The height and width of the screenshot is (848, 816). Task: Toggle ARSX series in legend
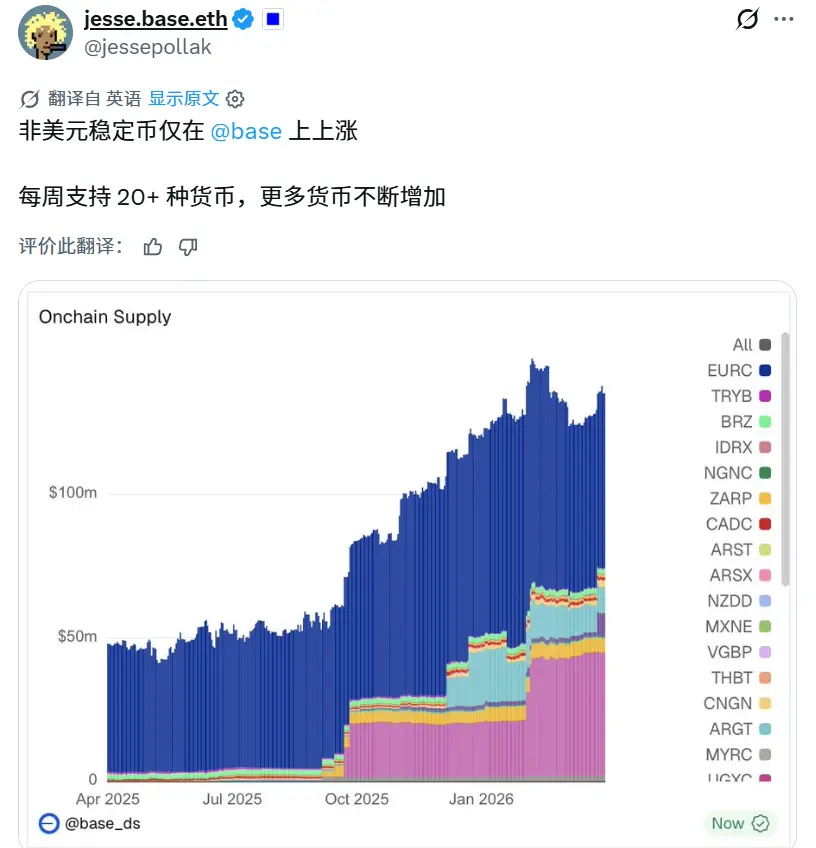point(740,575)
